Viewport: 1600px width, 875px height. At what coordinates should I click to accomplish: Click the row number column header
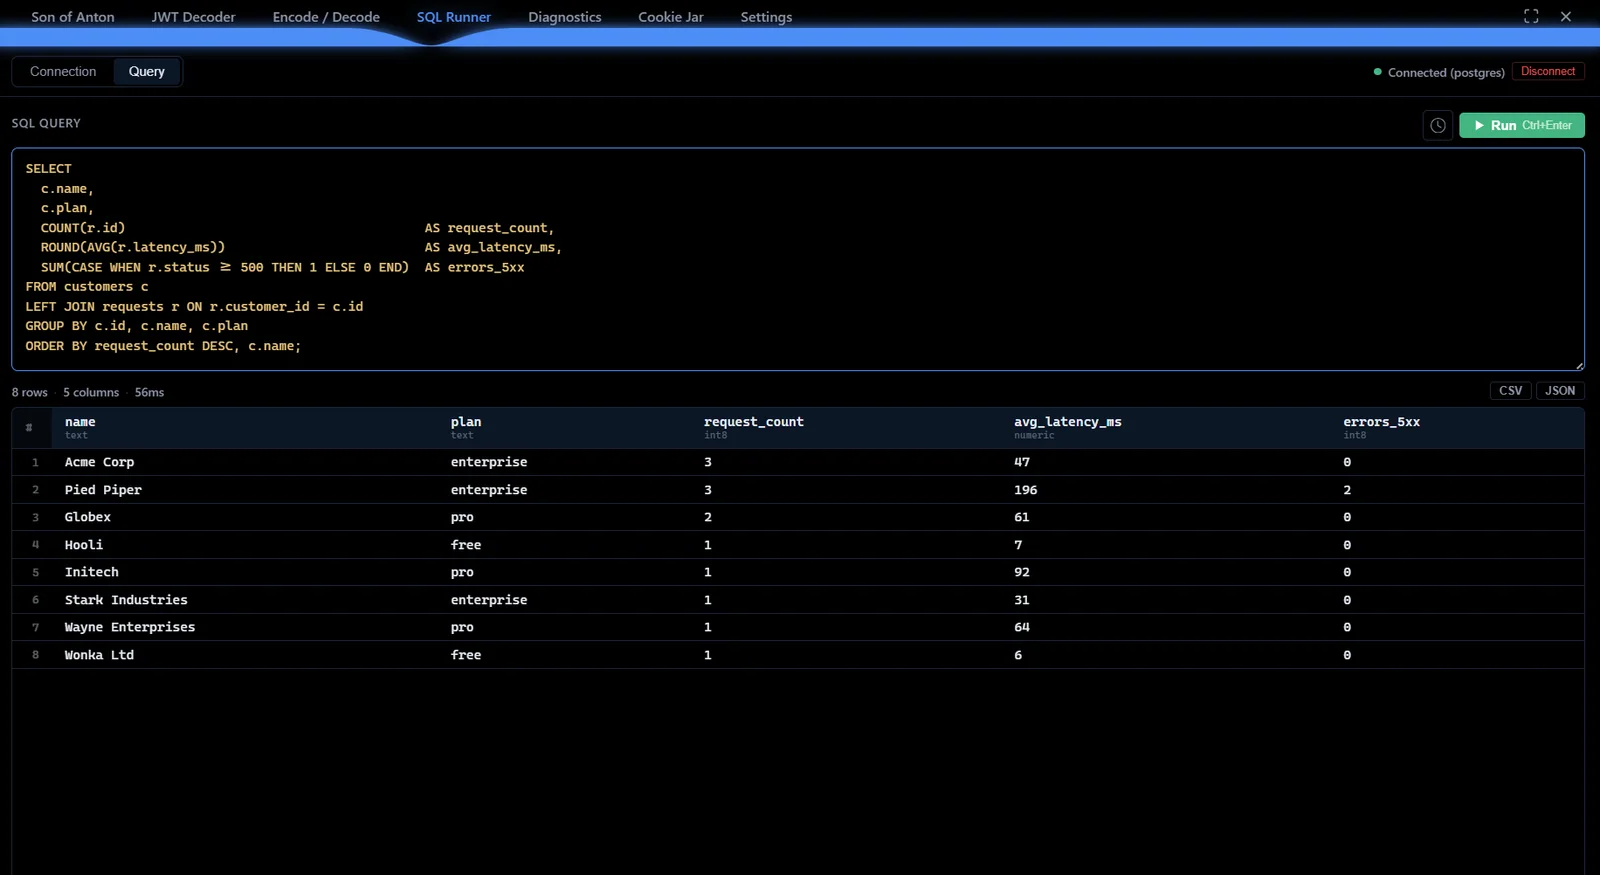(x=29, y=427)
